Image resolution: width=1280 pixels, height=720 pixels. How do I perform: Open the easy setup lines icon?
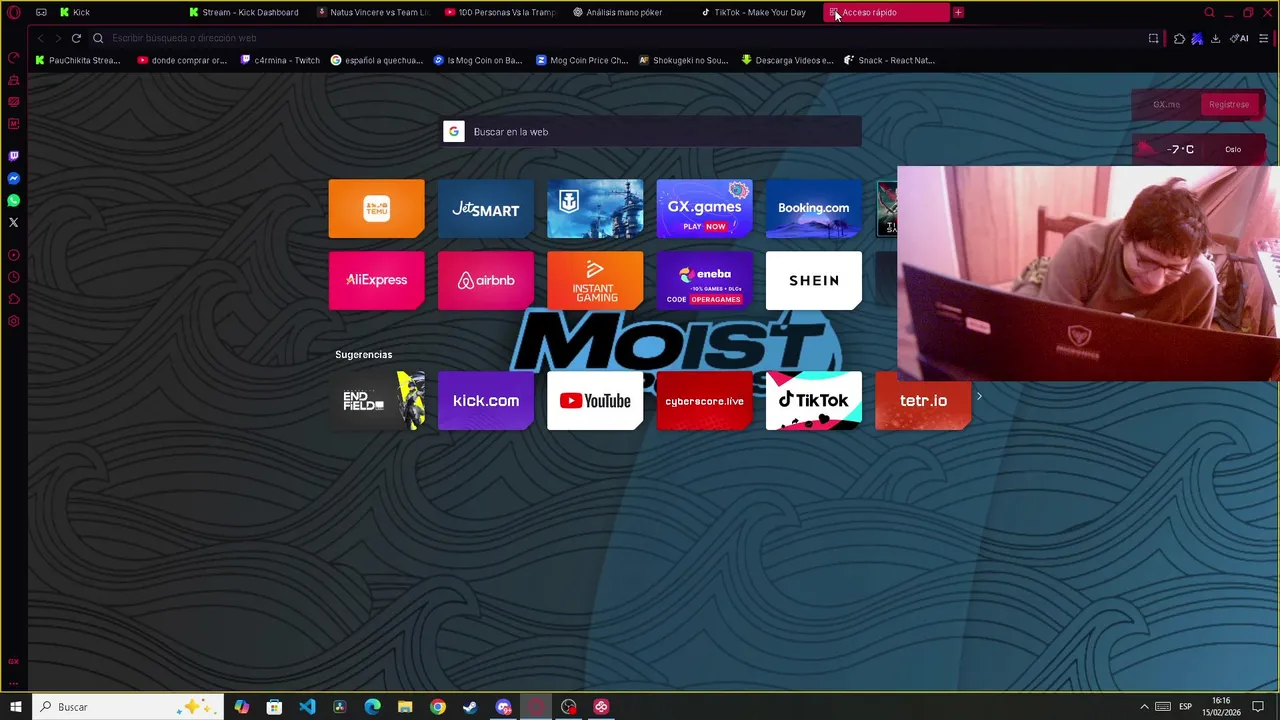(x=1264, y=38)
